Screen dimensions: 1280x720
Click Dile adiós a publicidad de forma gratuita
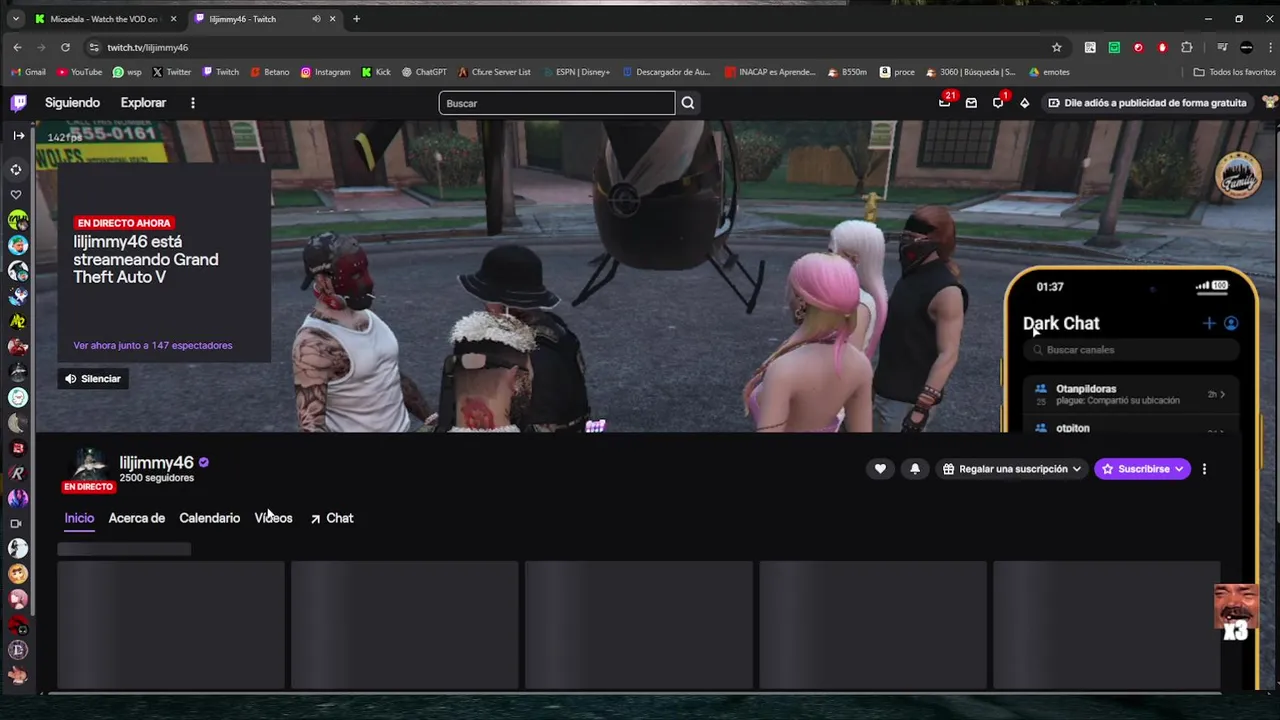click(x=1147, y=103)
